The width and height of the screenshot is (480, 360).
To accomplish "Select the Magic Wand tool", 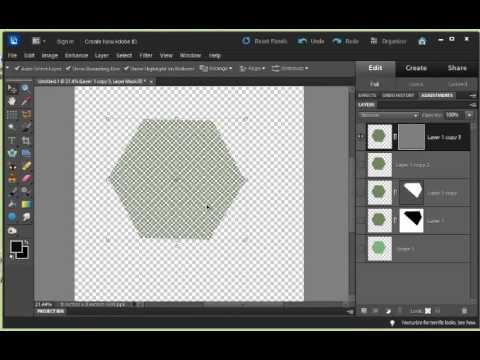I will (12, 127).
